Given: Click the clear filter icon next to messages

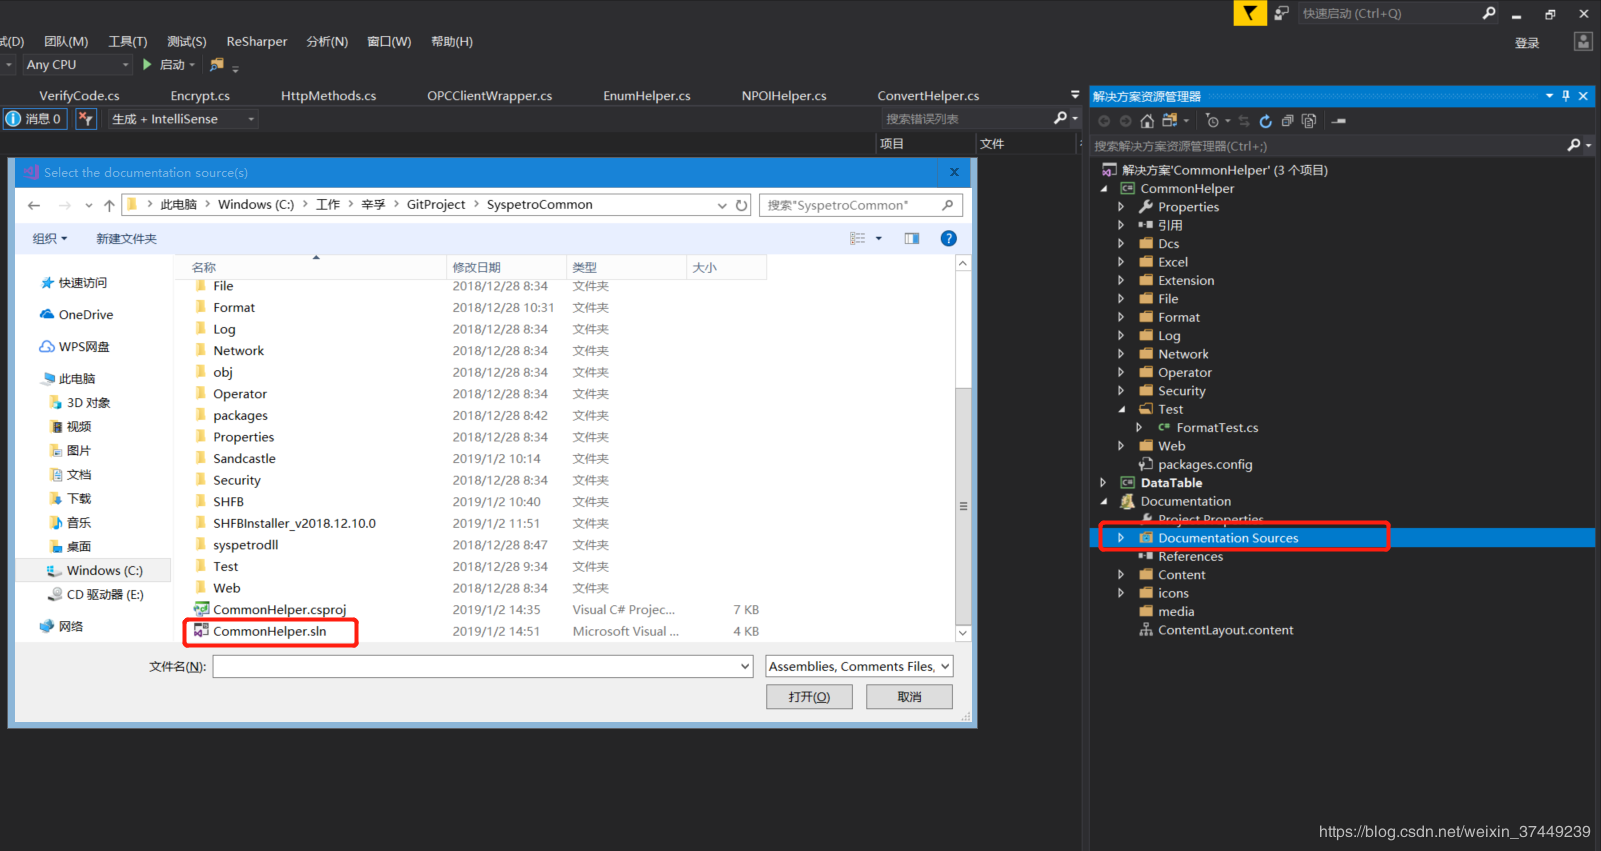Looking at the screenshot, I should point(86,119).
